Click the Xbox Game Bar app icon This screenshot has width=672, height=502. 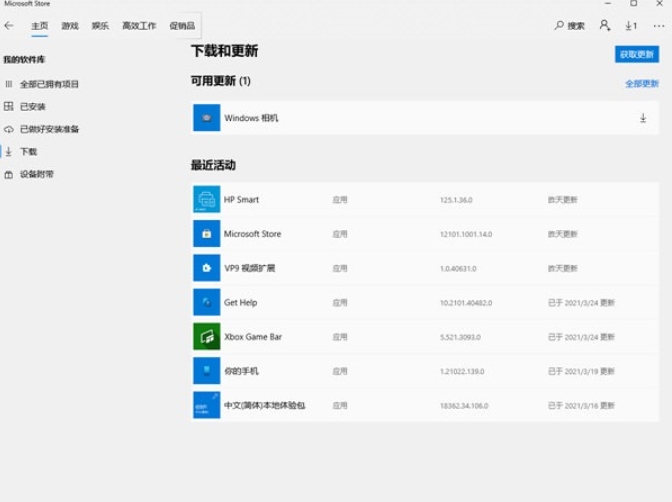pos(207,336)
